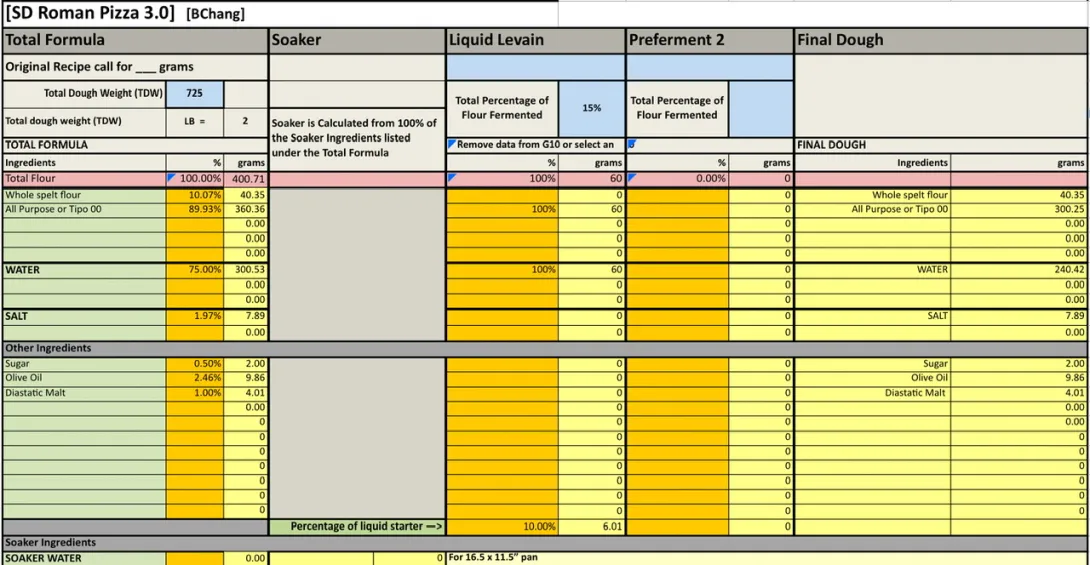Click the WATER 75.00% percentage cell
1090x565 pixels.
click(x=195, y=270)
